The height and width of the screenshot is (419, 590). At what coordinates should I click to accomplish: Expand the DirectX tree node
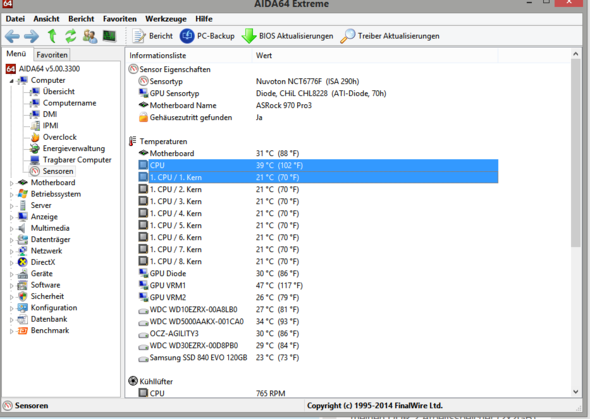(11, 263)
